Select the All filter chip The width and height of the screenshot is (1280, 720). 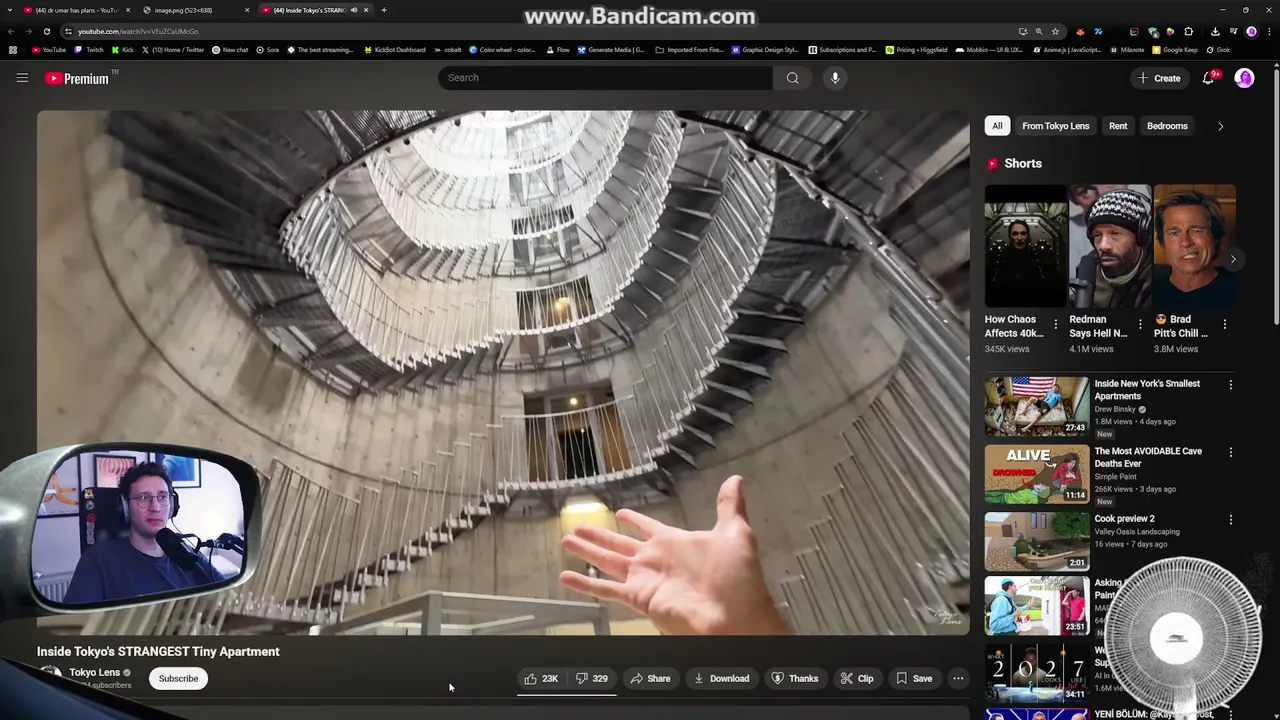997,126
